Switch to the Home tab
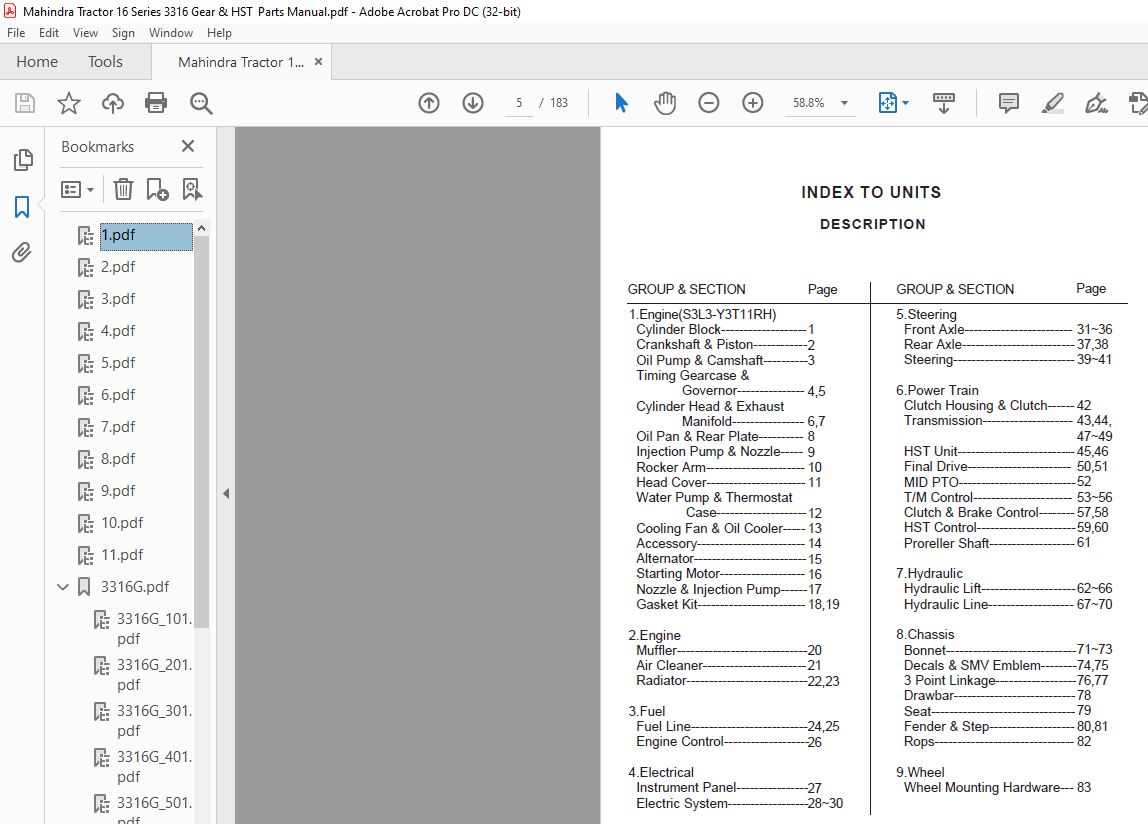 tap(37, 62)
